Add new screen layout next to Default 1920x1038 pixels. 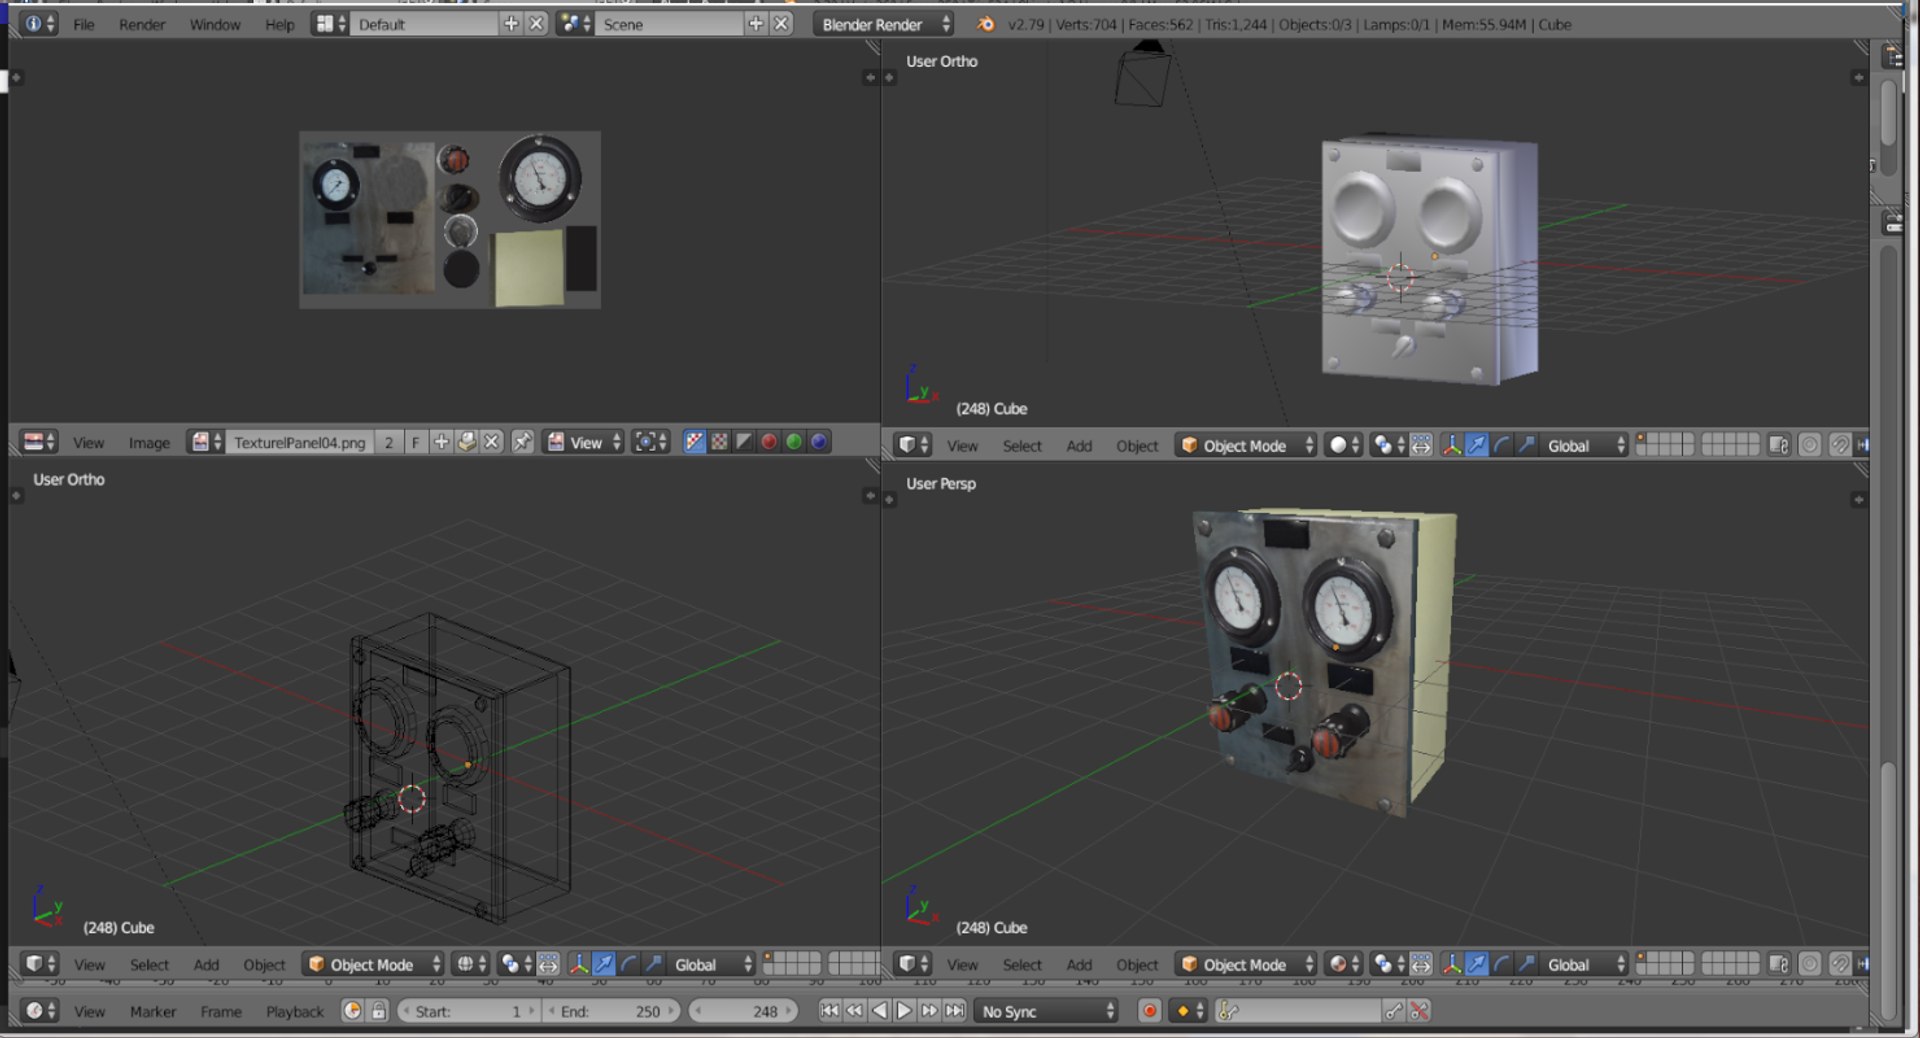[x=511, y=24]
